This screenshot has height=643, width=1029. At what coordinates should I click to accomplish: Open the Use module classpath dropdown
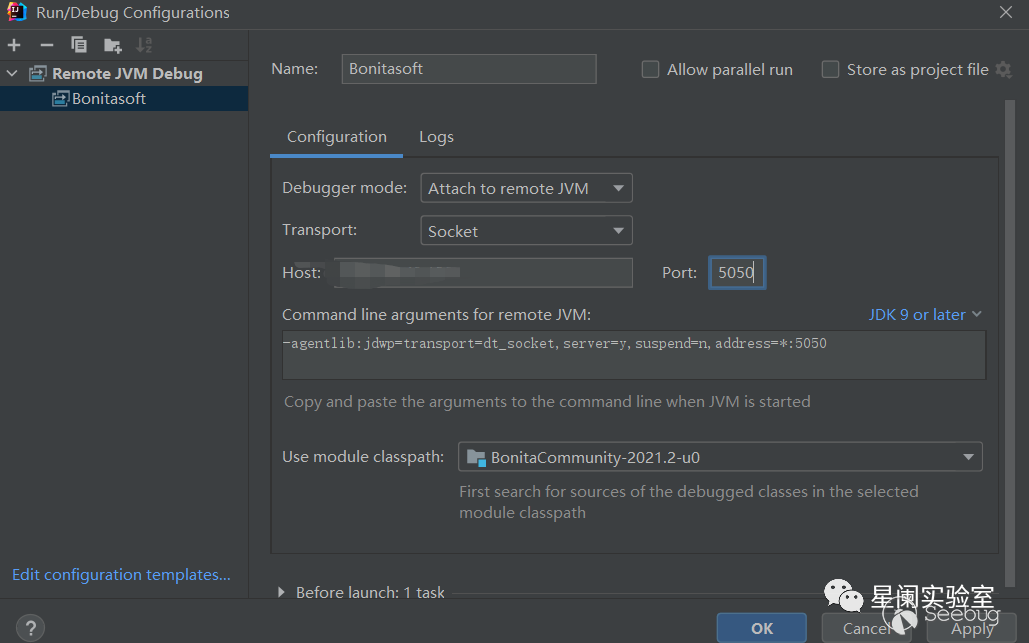pos(720,458)
